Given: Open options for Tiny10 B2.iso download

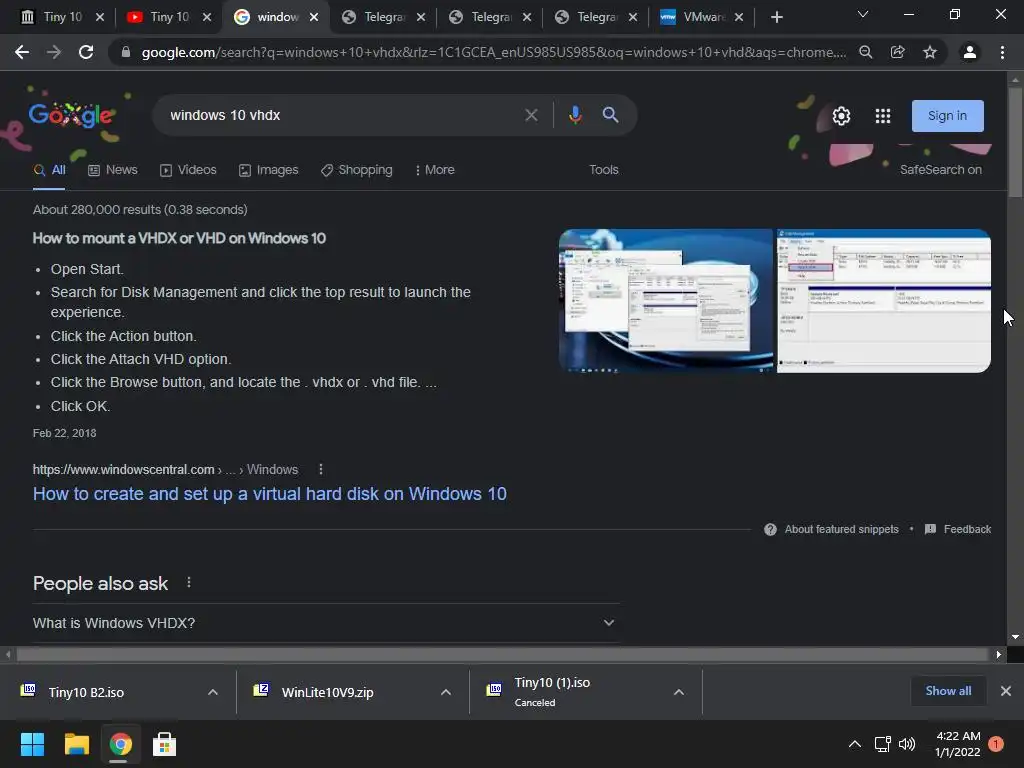Looking at the screenshot, I should [x=213, y=692].
